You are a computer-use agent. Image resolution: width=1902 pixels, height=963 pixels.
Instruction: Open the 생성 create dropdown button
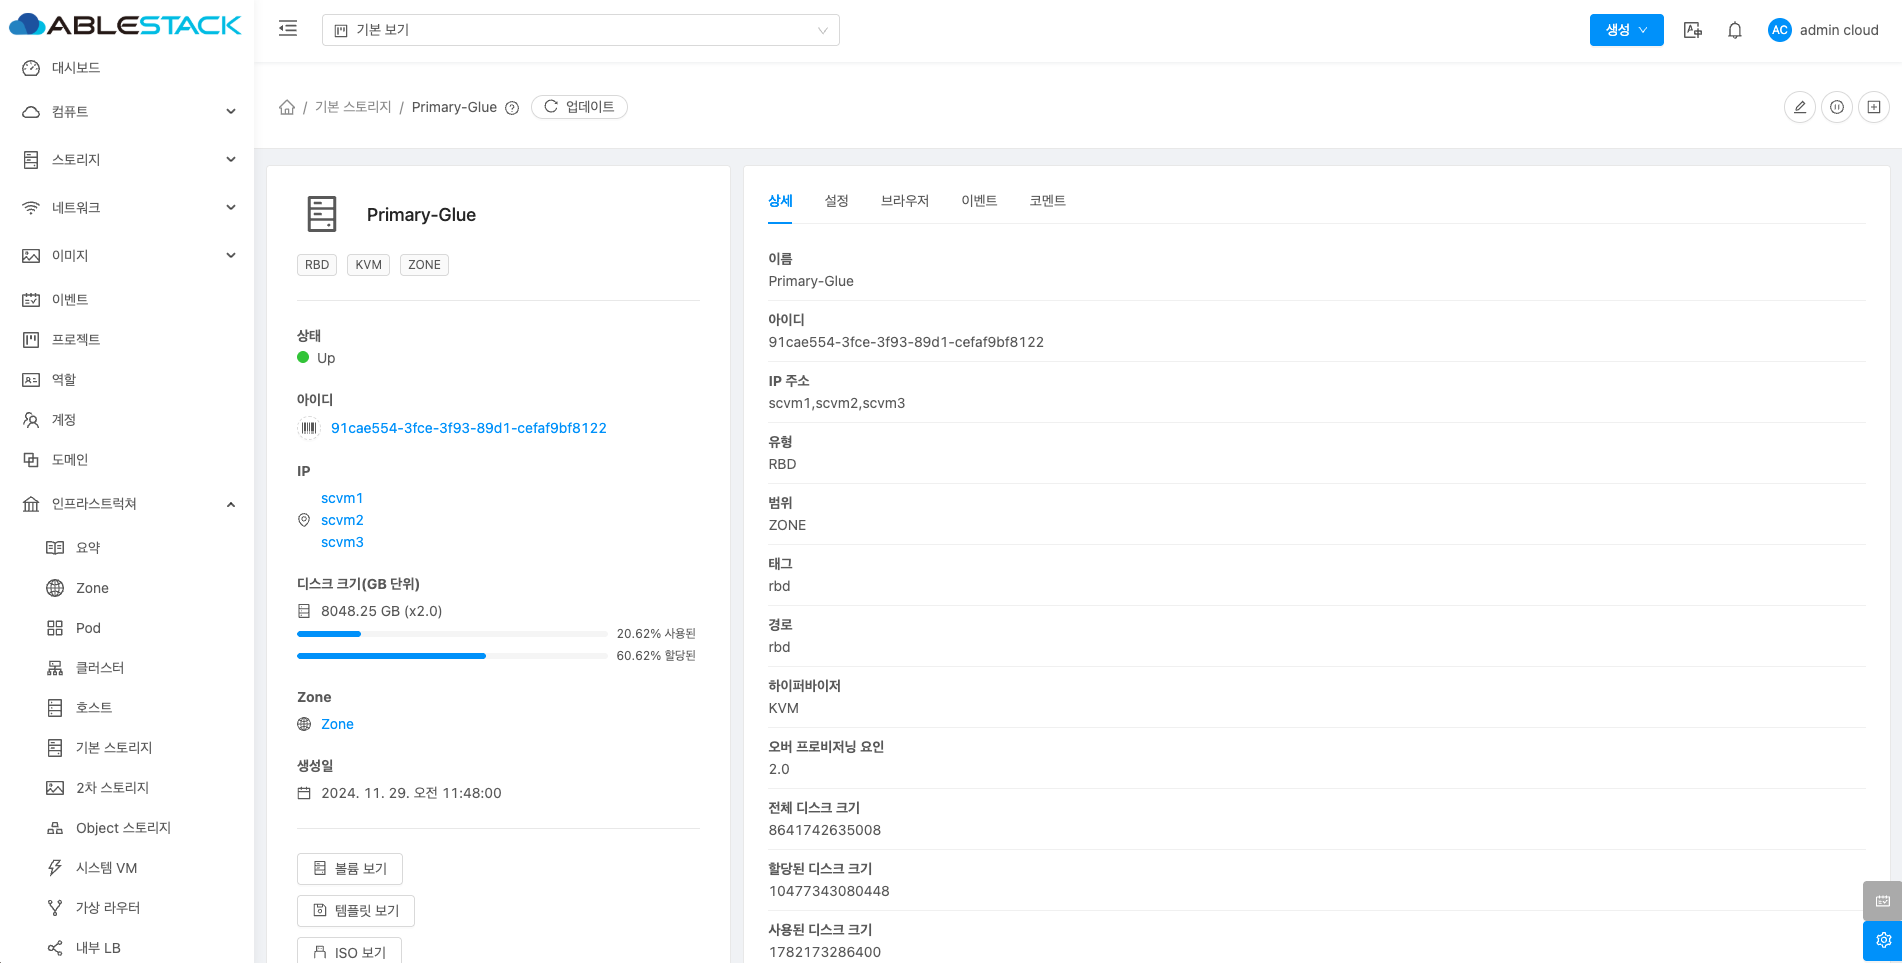click(1626, 30)
